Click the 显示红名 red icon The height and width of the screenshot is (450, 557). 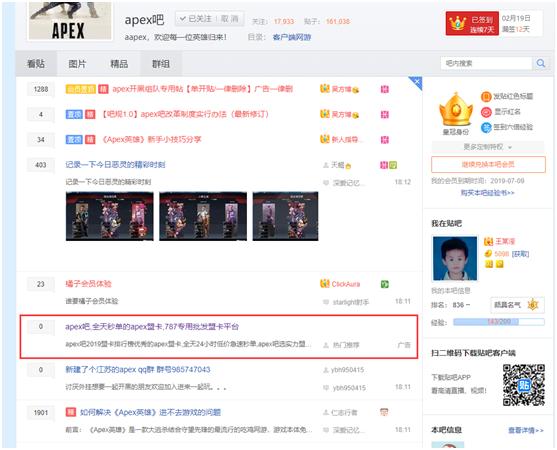[x=486, y=112]
